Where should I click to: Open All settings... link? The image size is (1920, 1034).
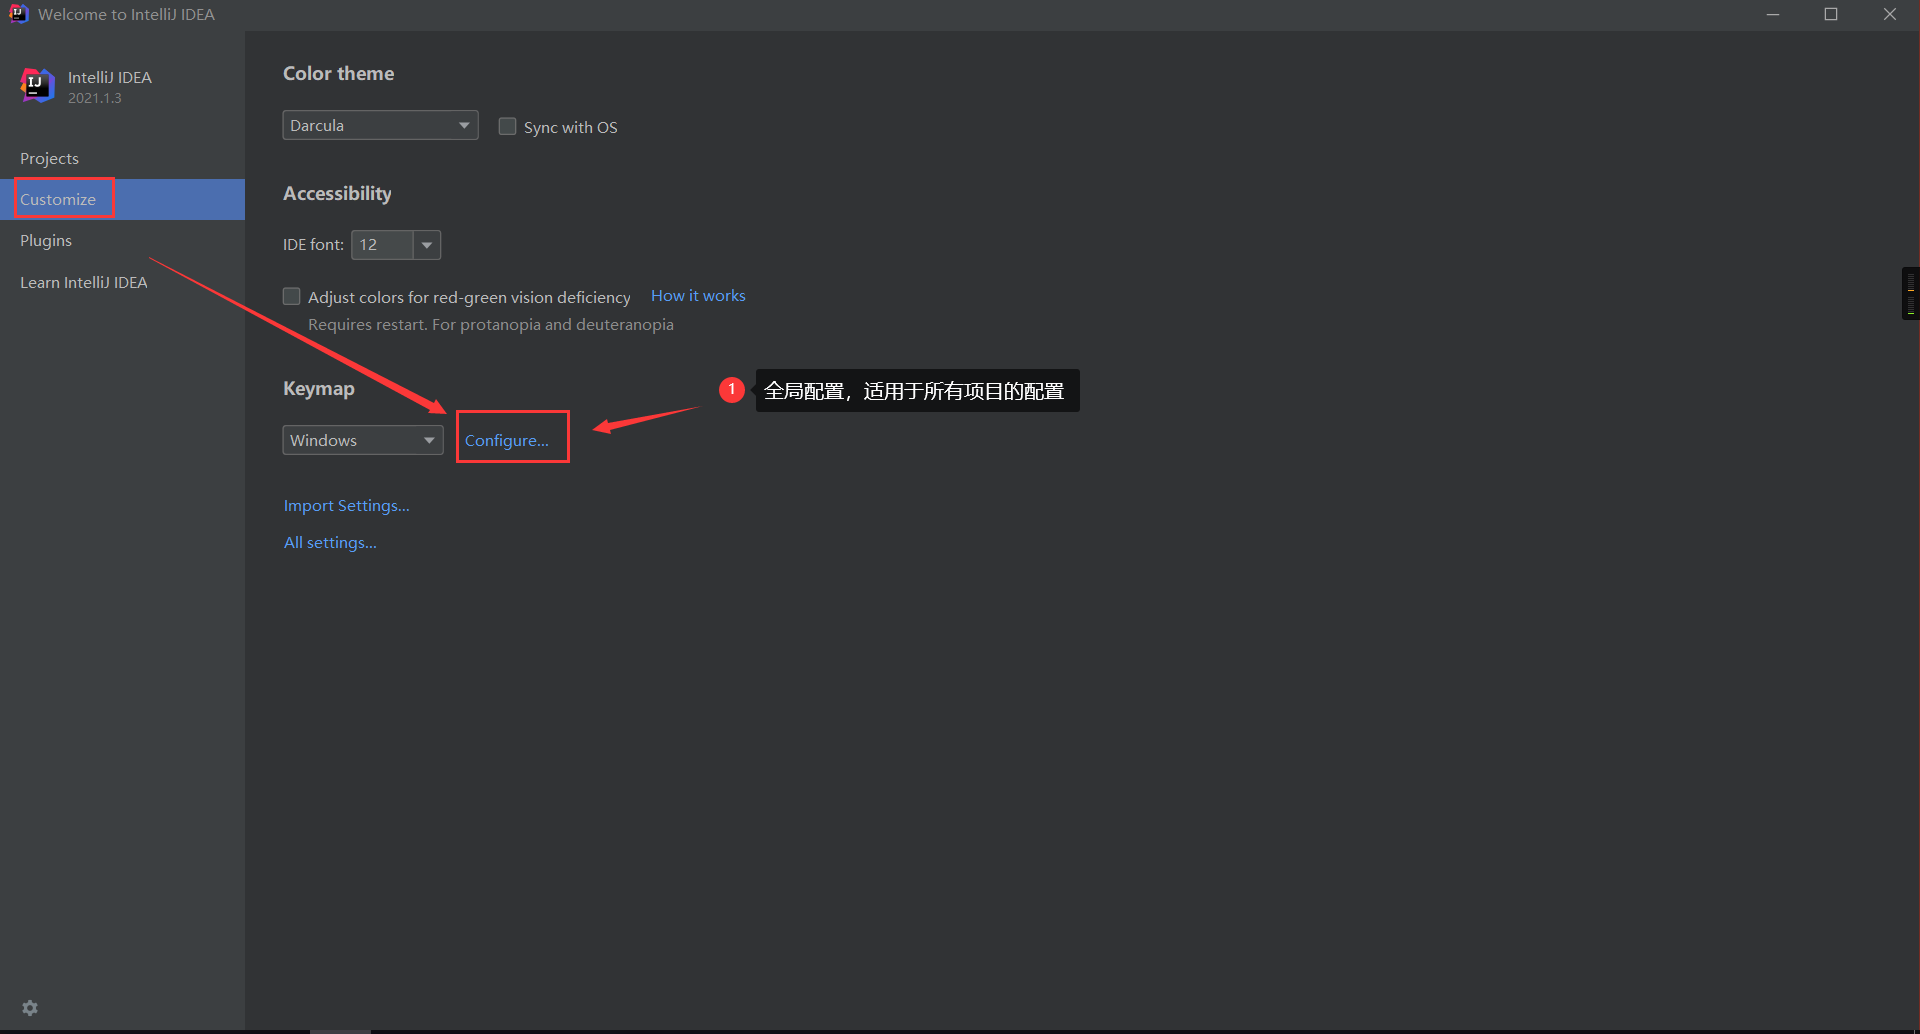(x=330, y=542)
